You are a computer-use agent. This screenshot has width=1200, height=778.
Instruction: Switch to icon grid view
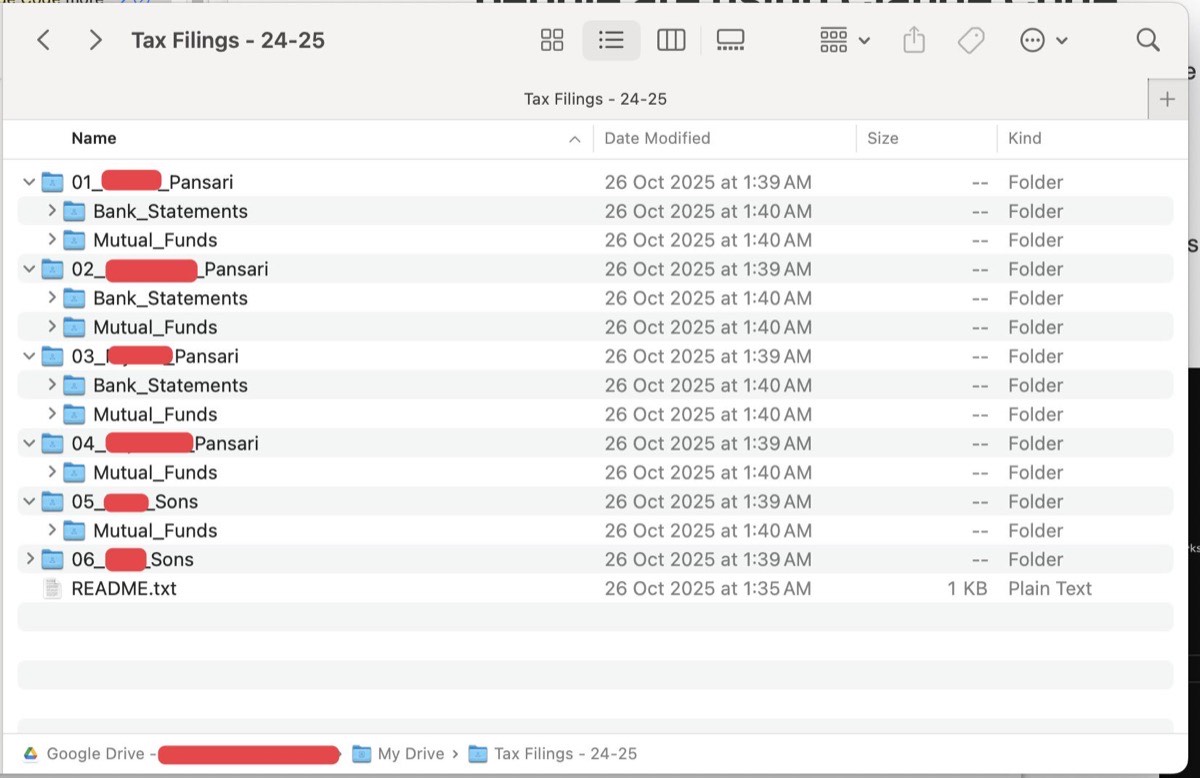click(x=552, y=40)
